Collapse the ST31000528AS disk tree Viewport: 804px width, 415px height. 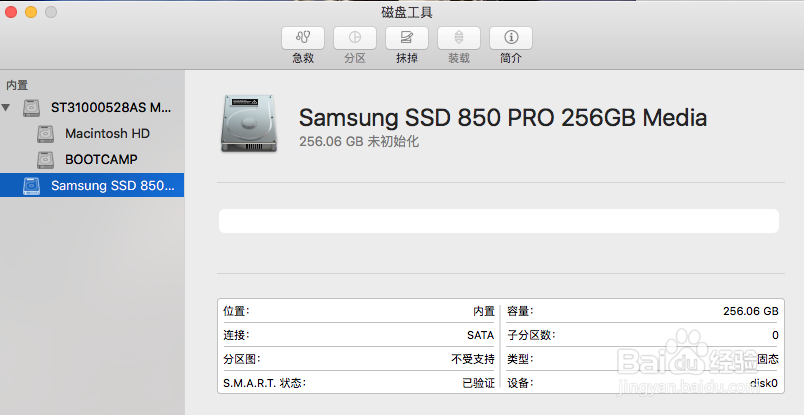pos(6,108)
